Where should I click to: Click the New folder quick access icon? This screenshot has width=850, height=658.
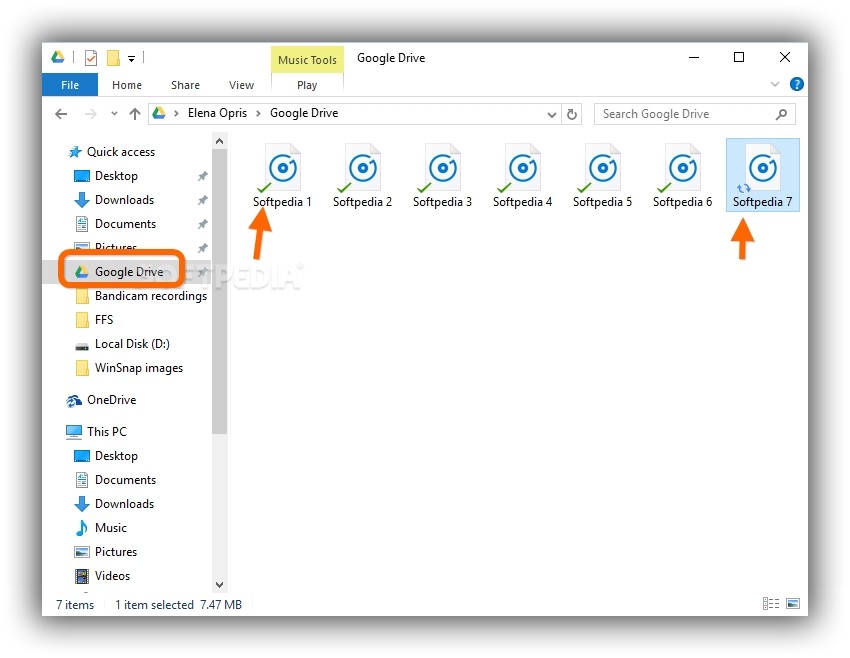112,58
